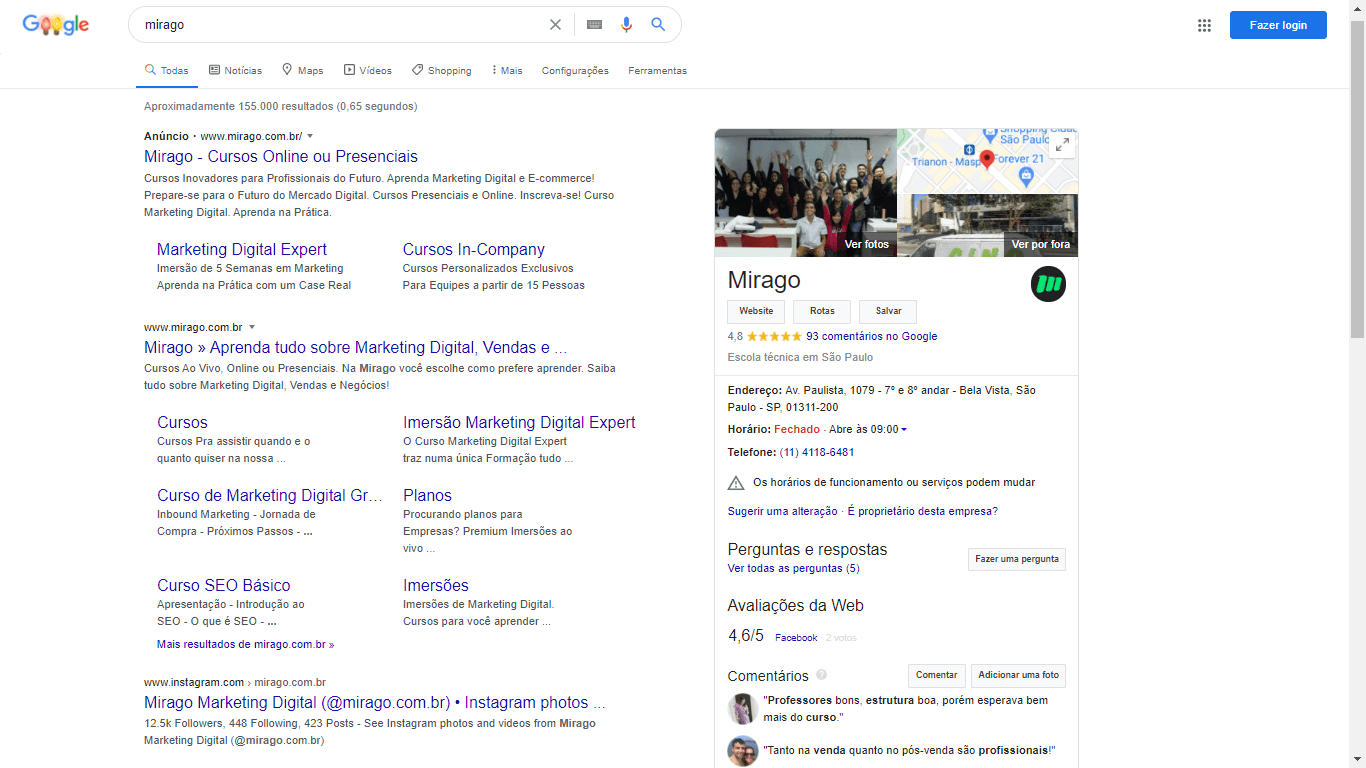Clear the search box with the X icon

tap(555, 25)
